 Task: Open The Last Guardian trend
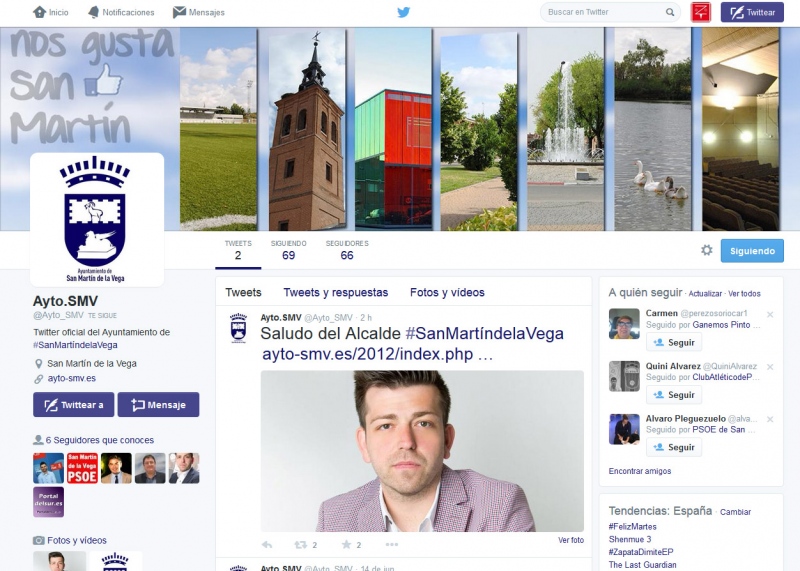pos(642,565)
